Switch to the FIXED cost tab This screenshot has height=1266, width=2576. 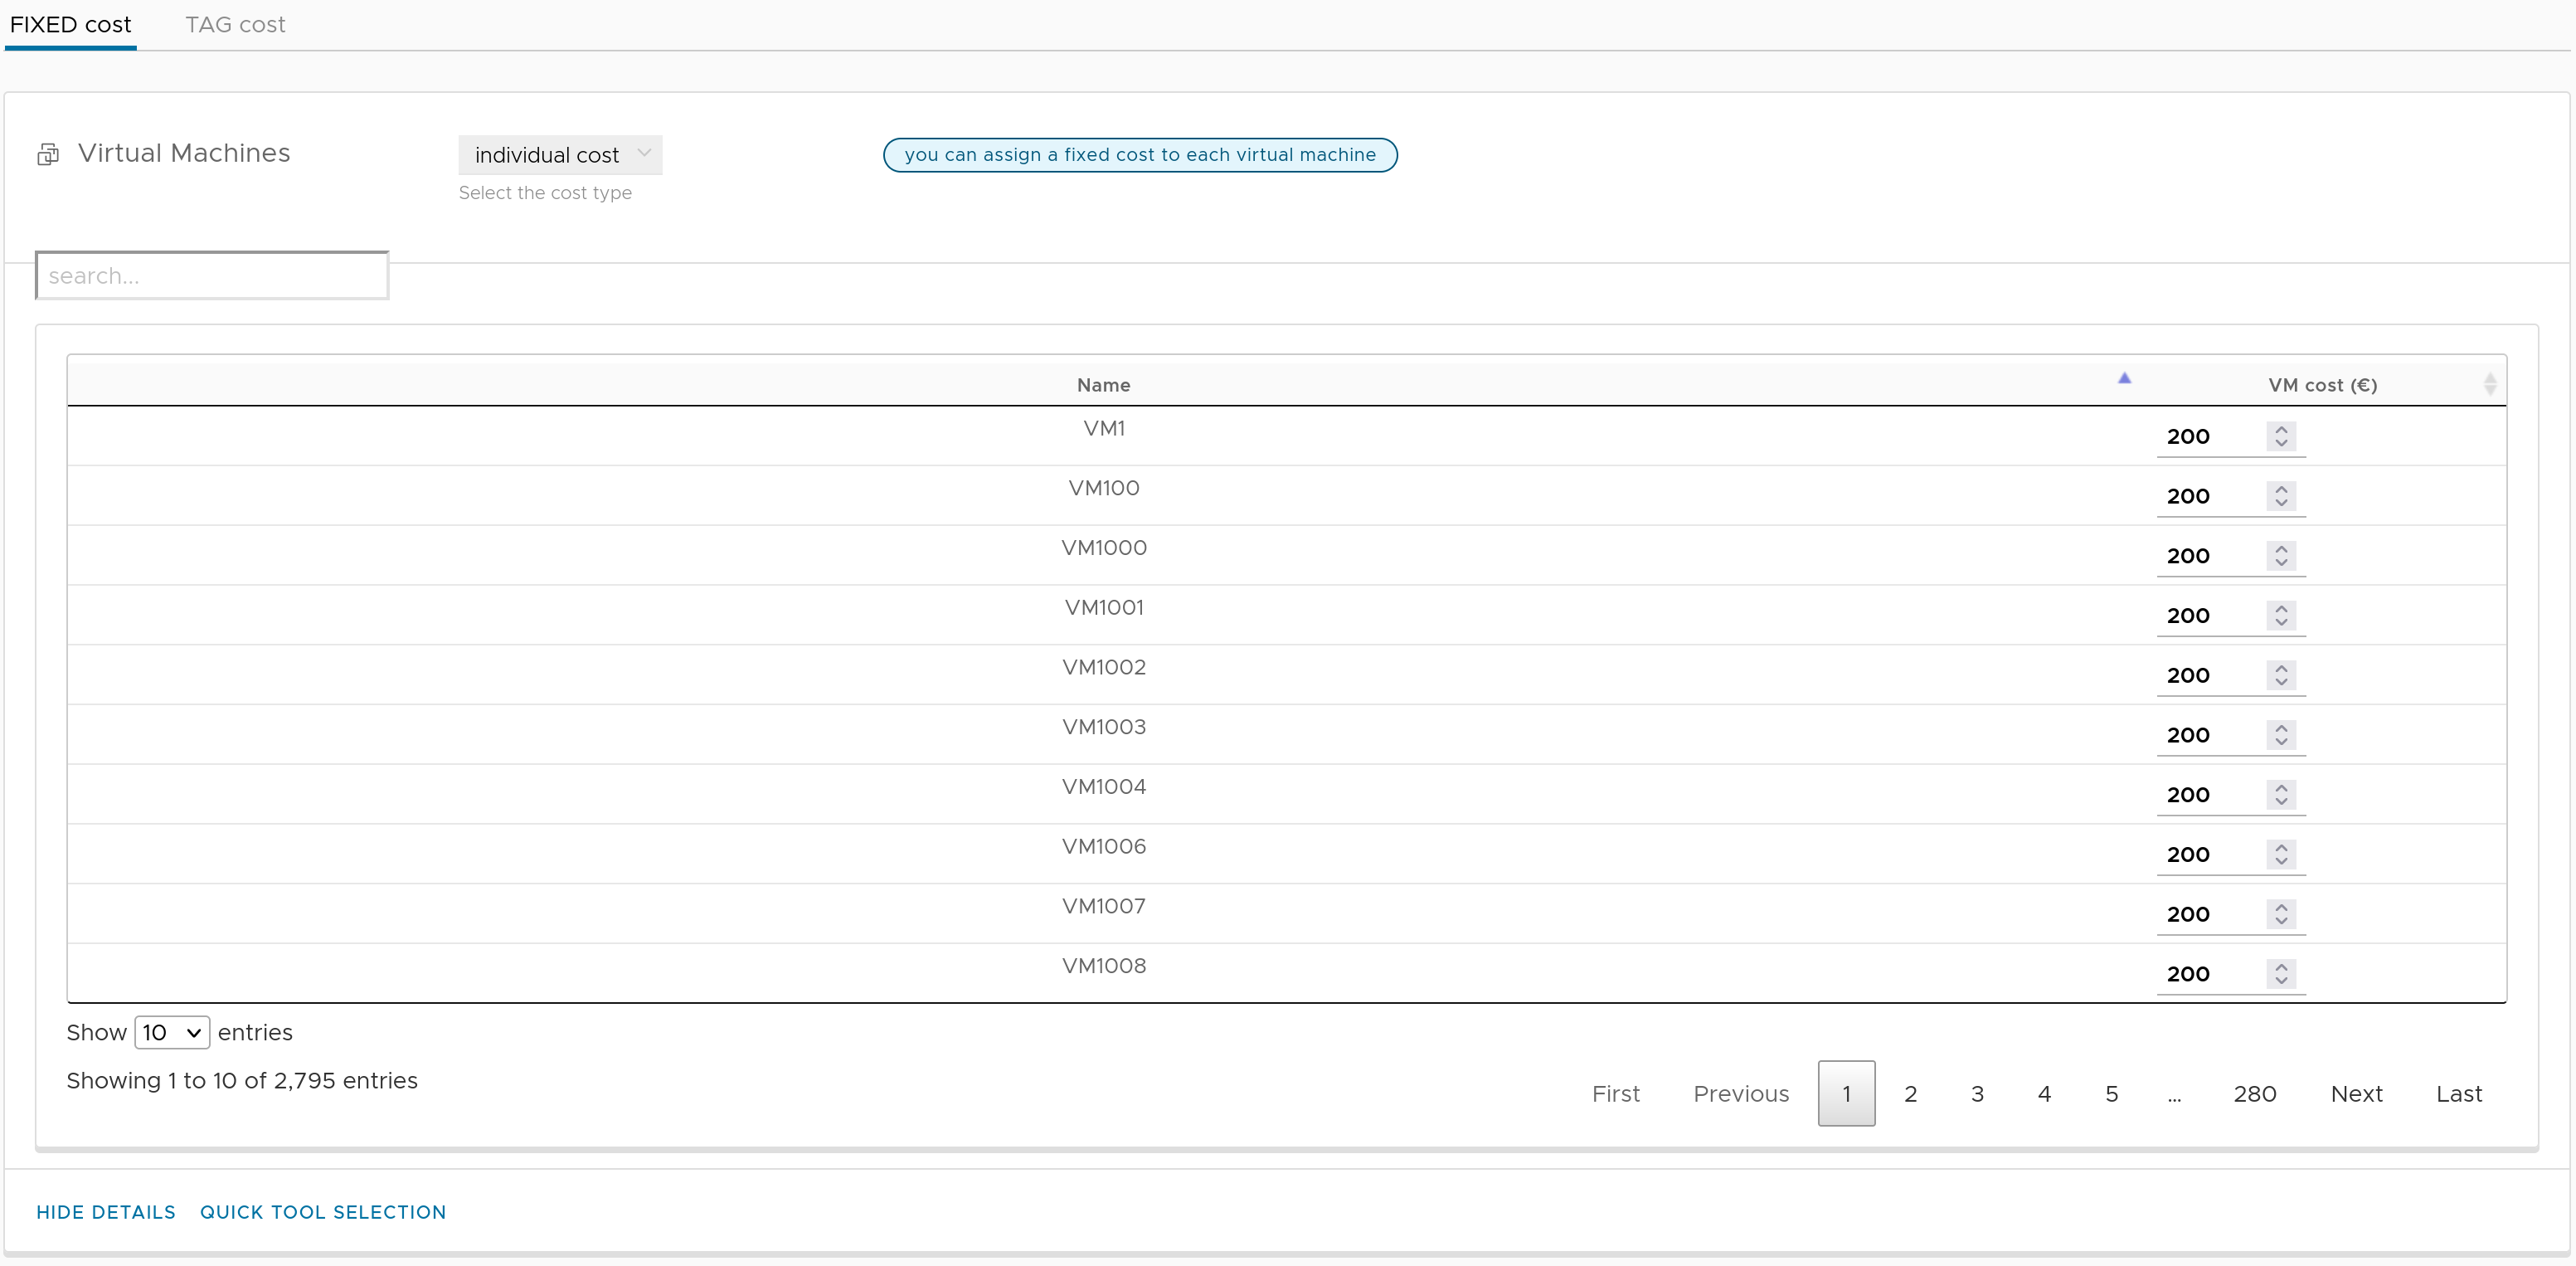click(x=70, y=25)
